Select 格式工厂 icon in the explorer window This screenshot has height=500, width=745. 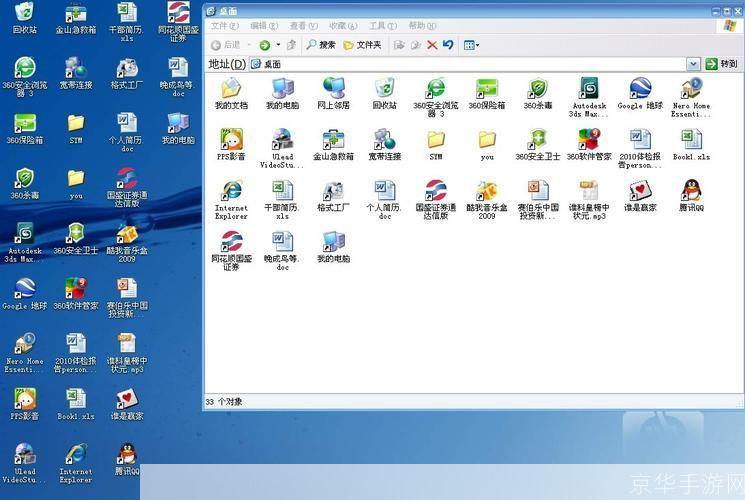click(x=333, y=190)
